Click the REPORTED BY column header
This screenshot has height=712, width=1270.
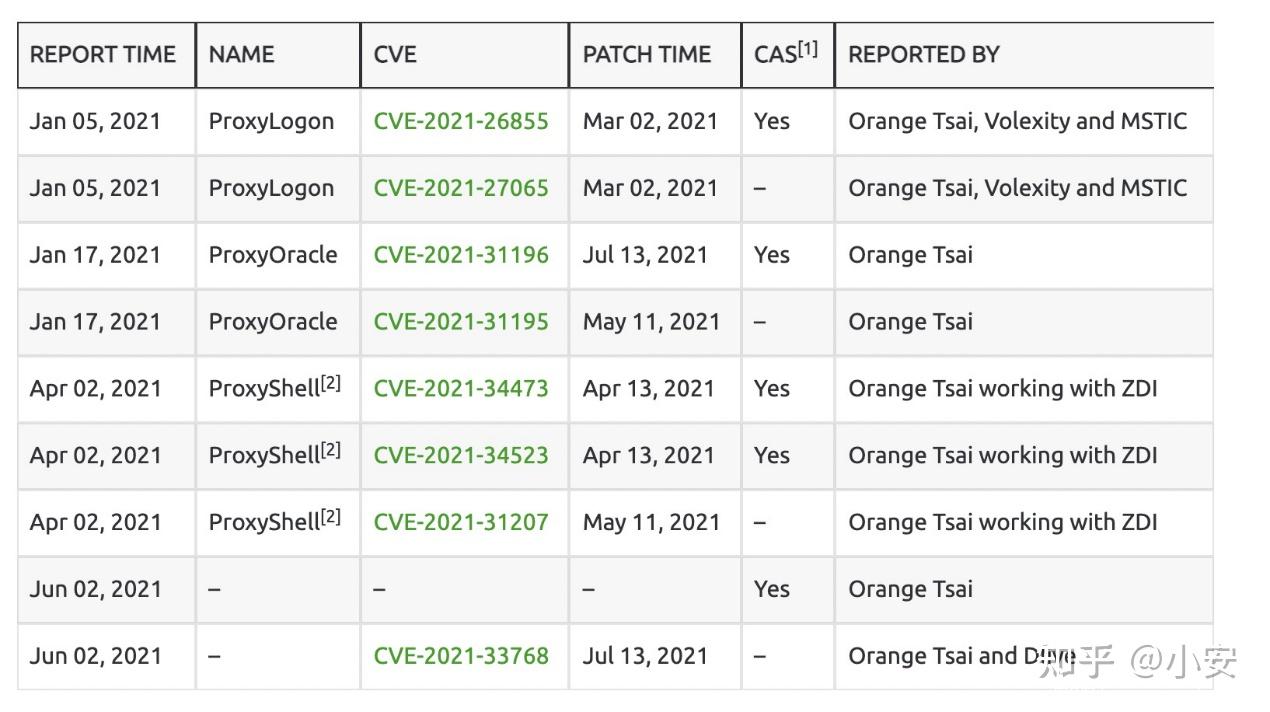pos(923,55)
